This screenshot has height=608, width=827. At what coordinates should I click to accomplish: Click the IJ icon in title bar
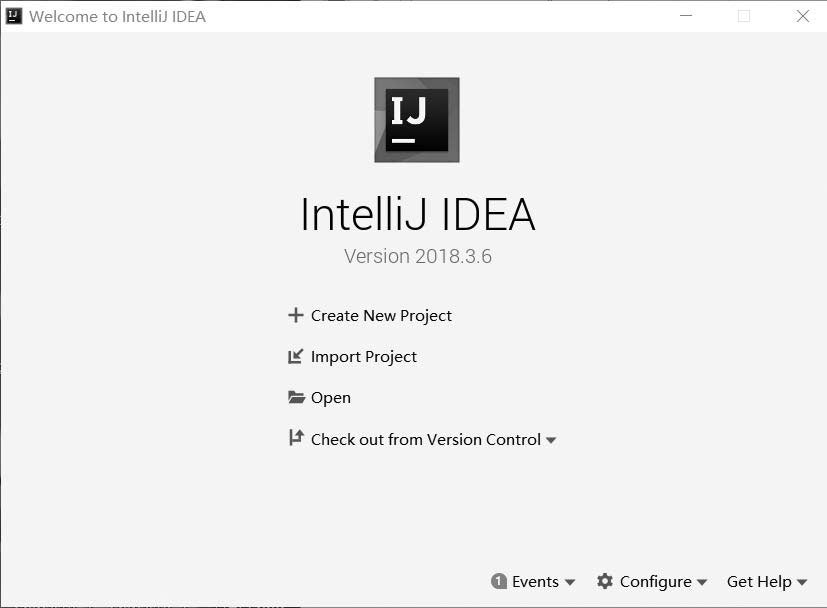(x=14, y=16)
